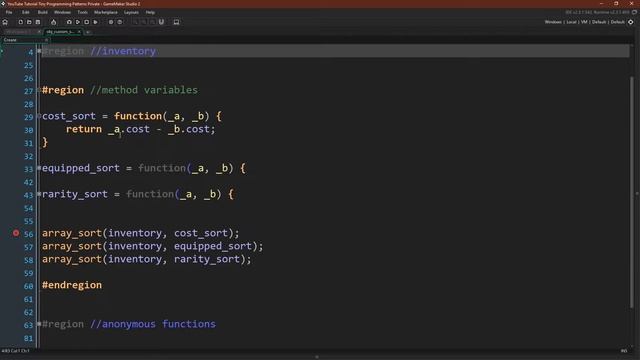640x360 pixels.
Task: Open the Start Page home icon
Action: (5, 22)
